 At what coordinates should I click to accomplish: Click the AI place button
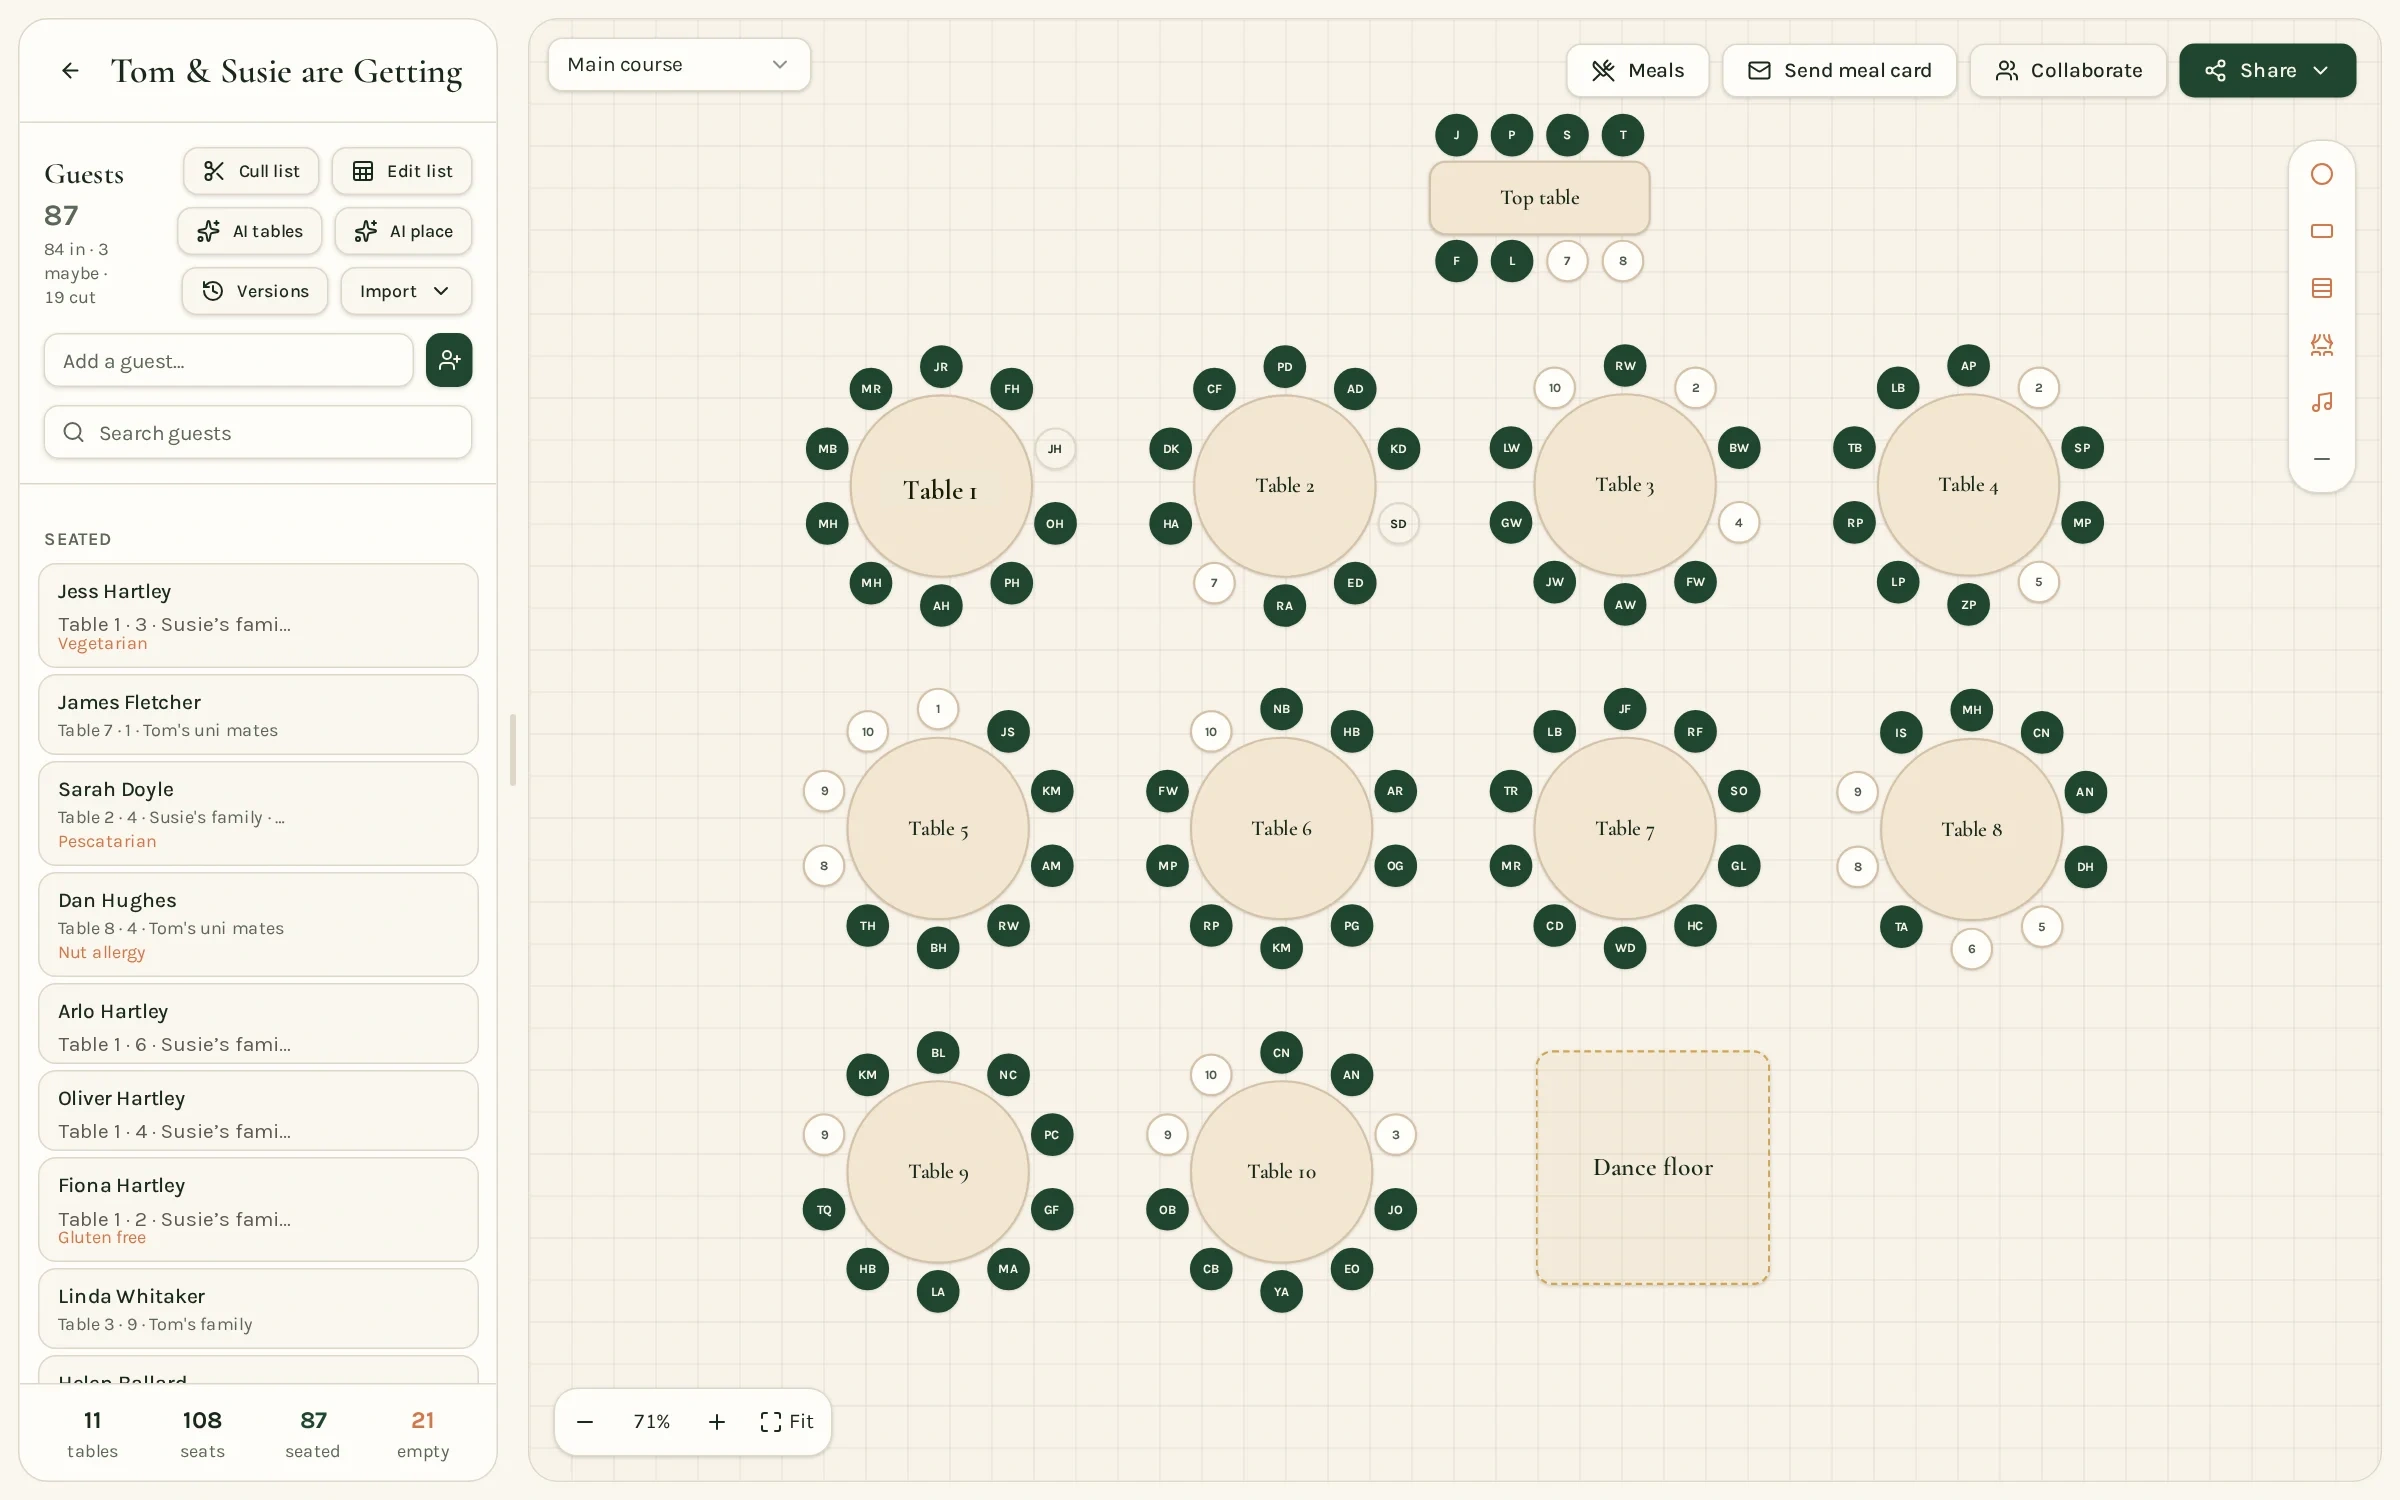coord(404,231)
